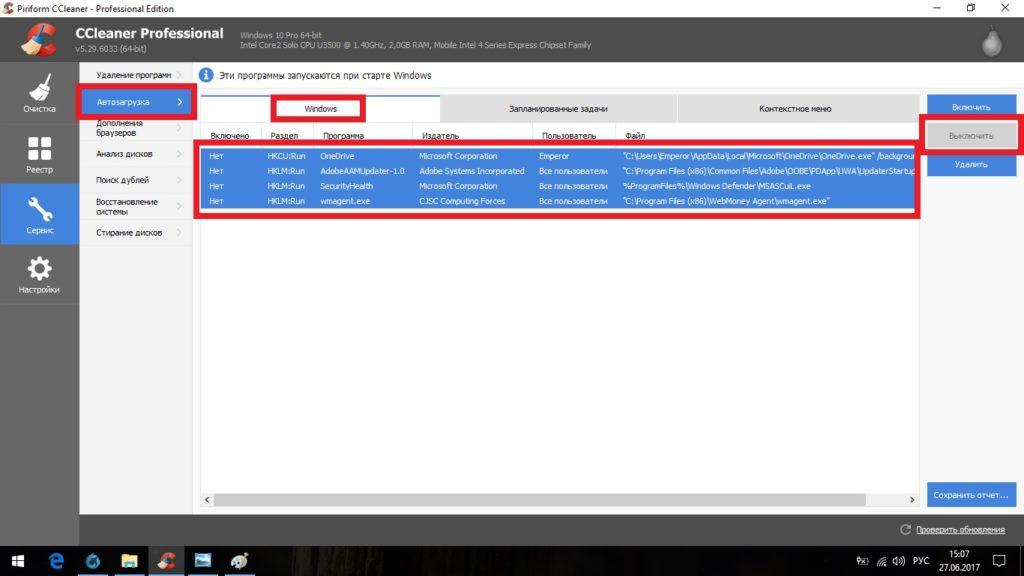Open the Реестр registry section
The width and height of the screenshot is (1024, 576).
point(39,154)
